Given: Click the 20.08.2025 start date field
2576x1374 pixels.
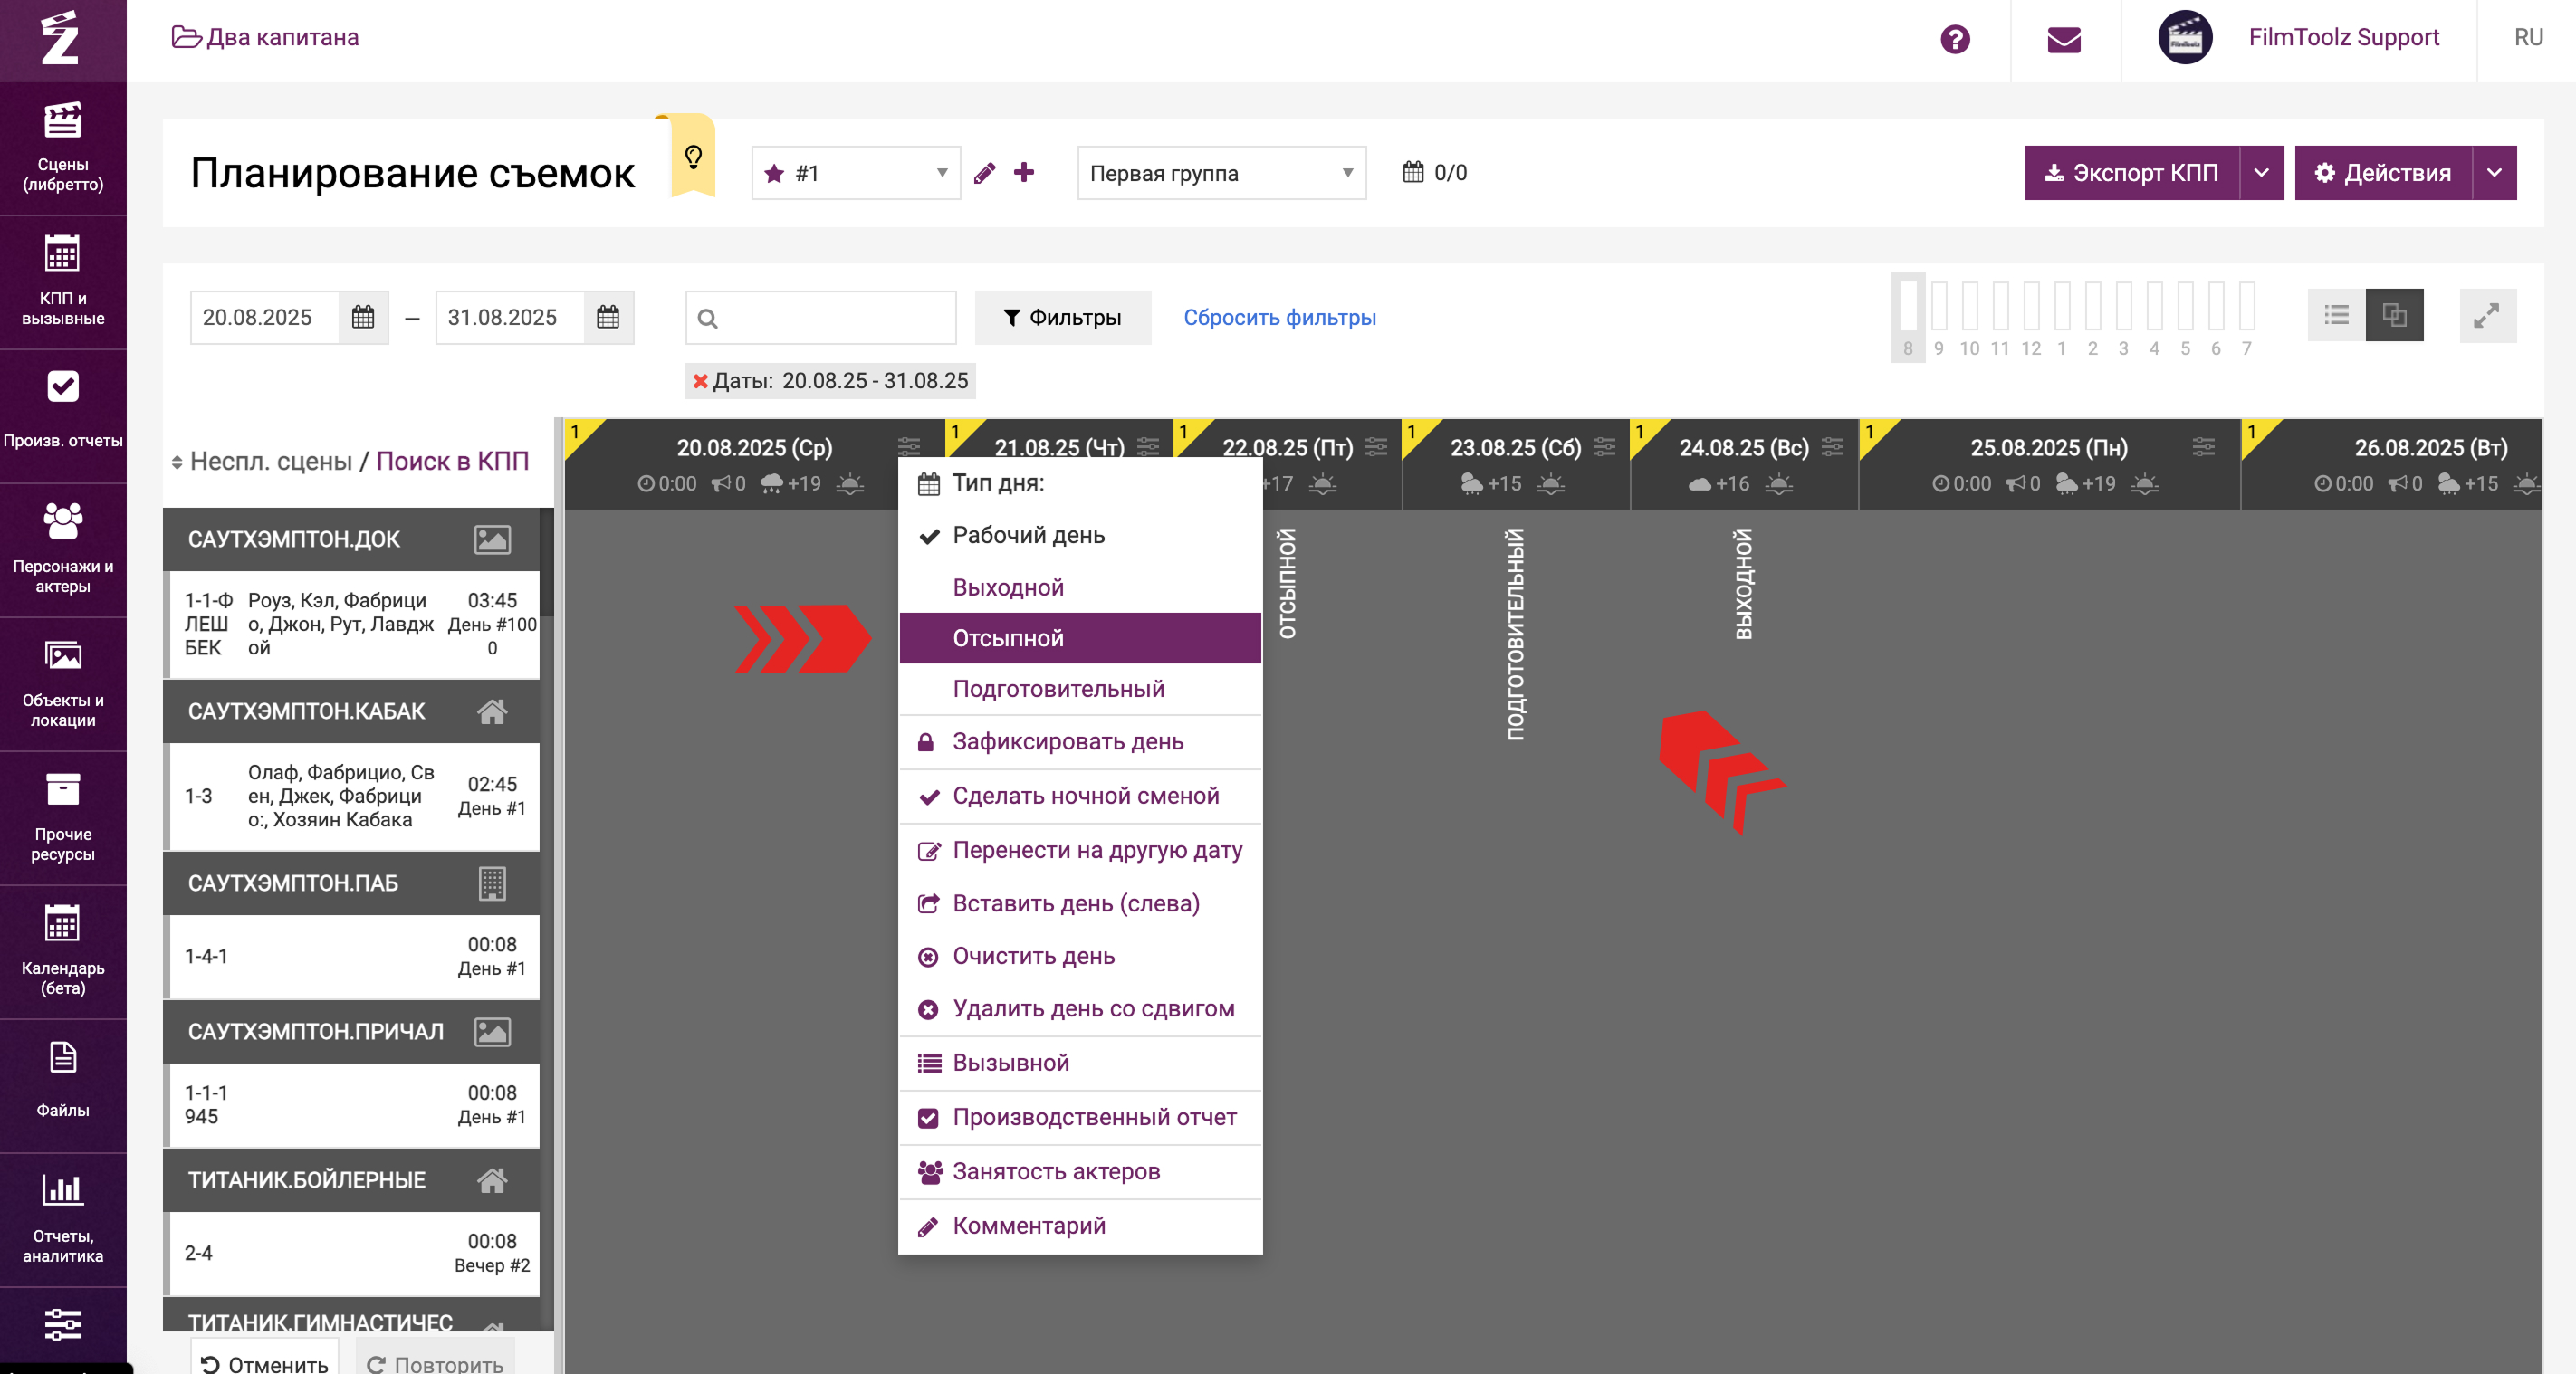Looking at the screenshot, I should pyautogui.click(x=264, y=317).
